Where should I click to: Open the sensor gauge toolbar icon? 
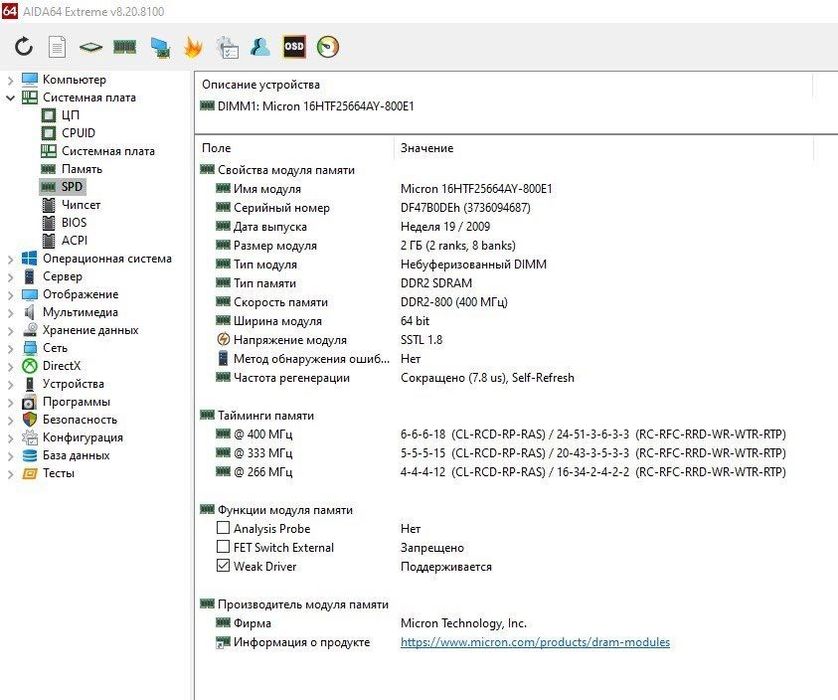tap(328, 47)
